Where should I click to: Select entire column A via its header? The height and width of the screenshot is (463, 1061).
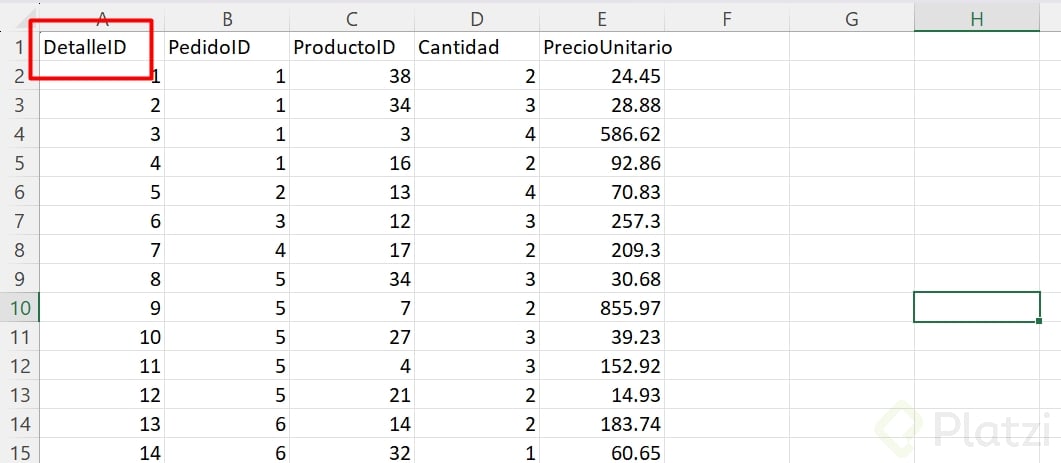pyautogui.click(x=102, y=18)
